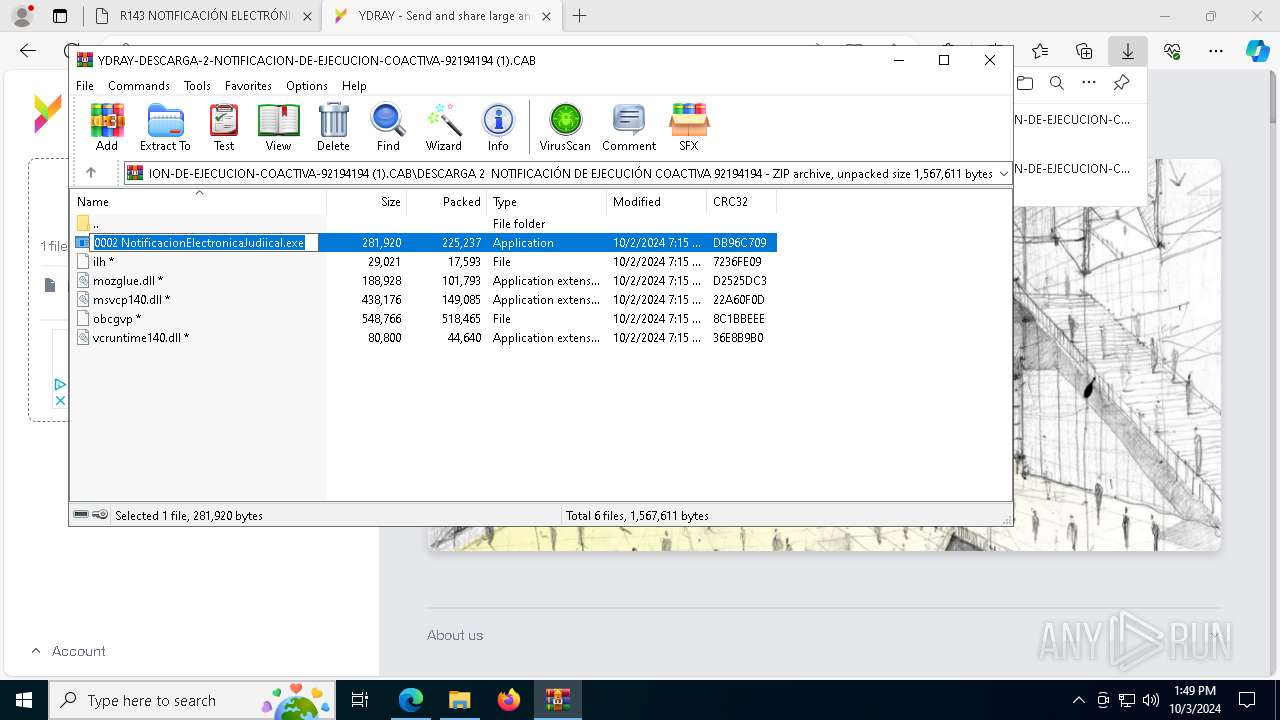
Task: Open the Wizard tool
Action: coord(443,127)
